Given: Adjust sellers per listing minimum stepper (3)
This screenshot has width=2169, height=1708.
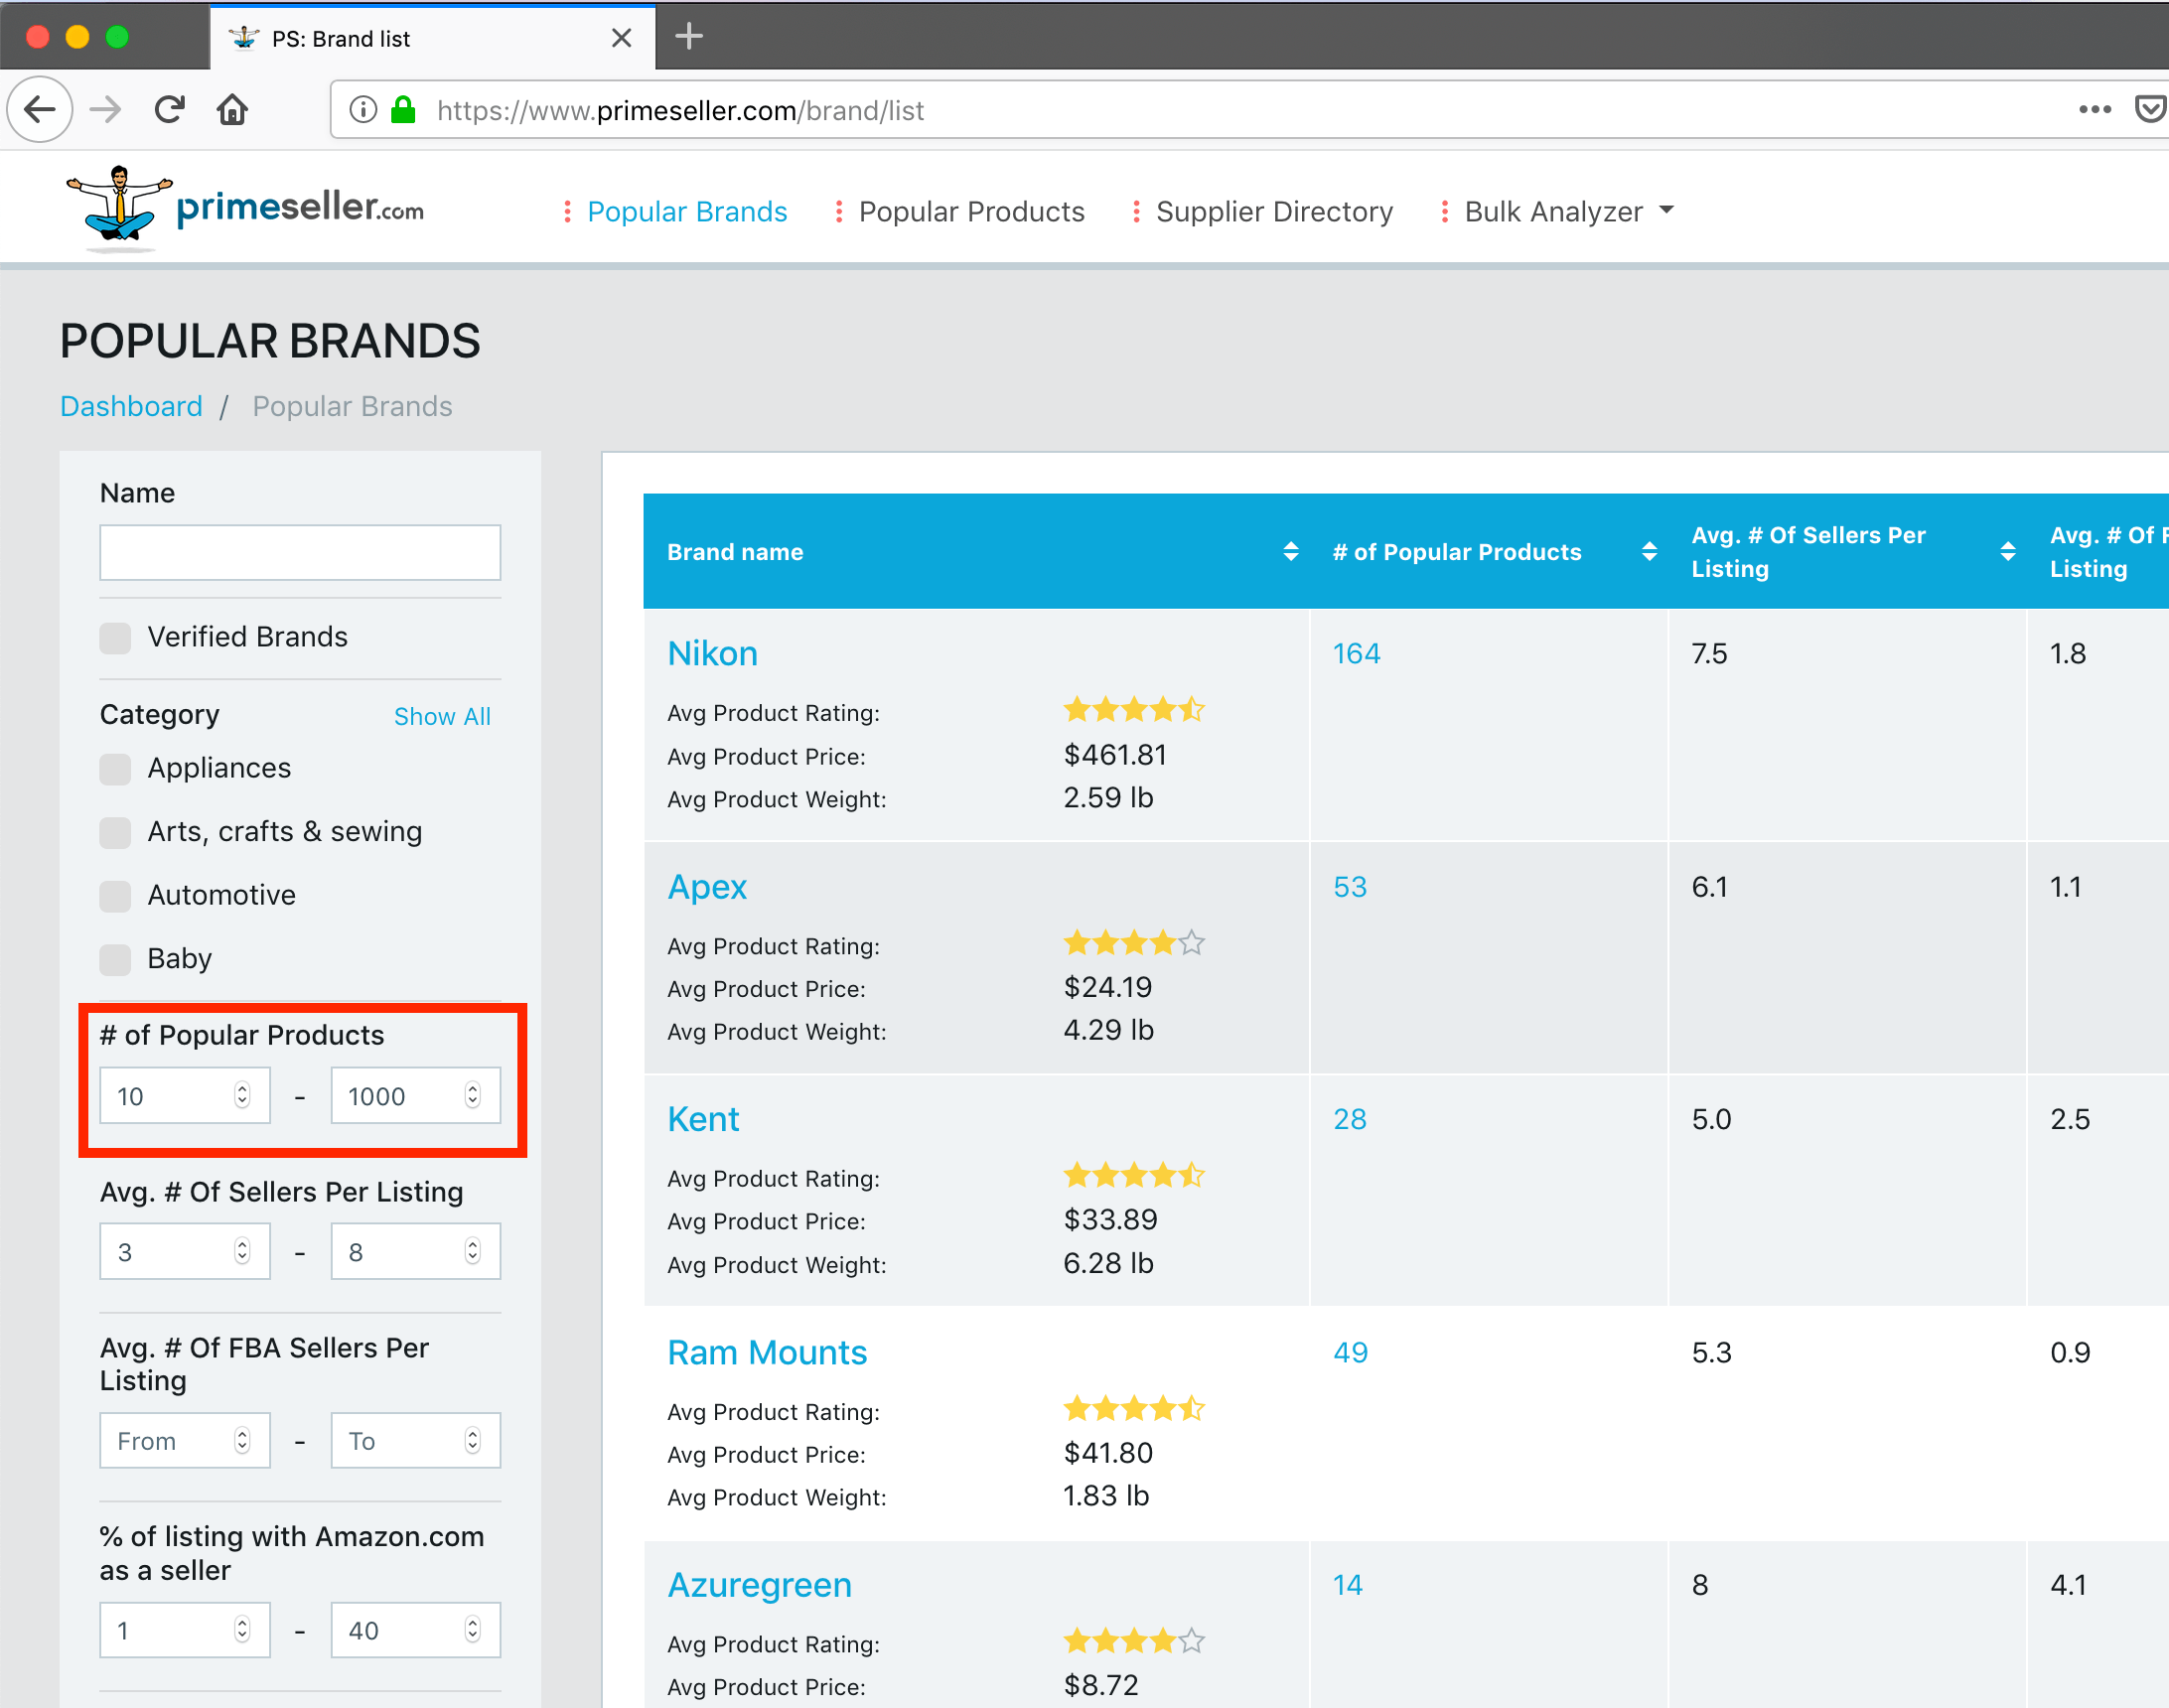Looking at the screenshot, I should 242,1251.
